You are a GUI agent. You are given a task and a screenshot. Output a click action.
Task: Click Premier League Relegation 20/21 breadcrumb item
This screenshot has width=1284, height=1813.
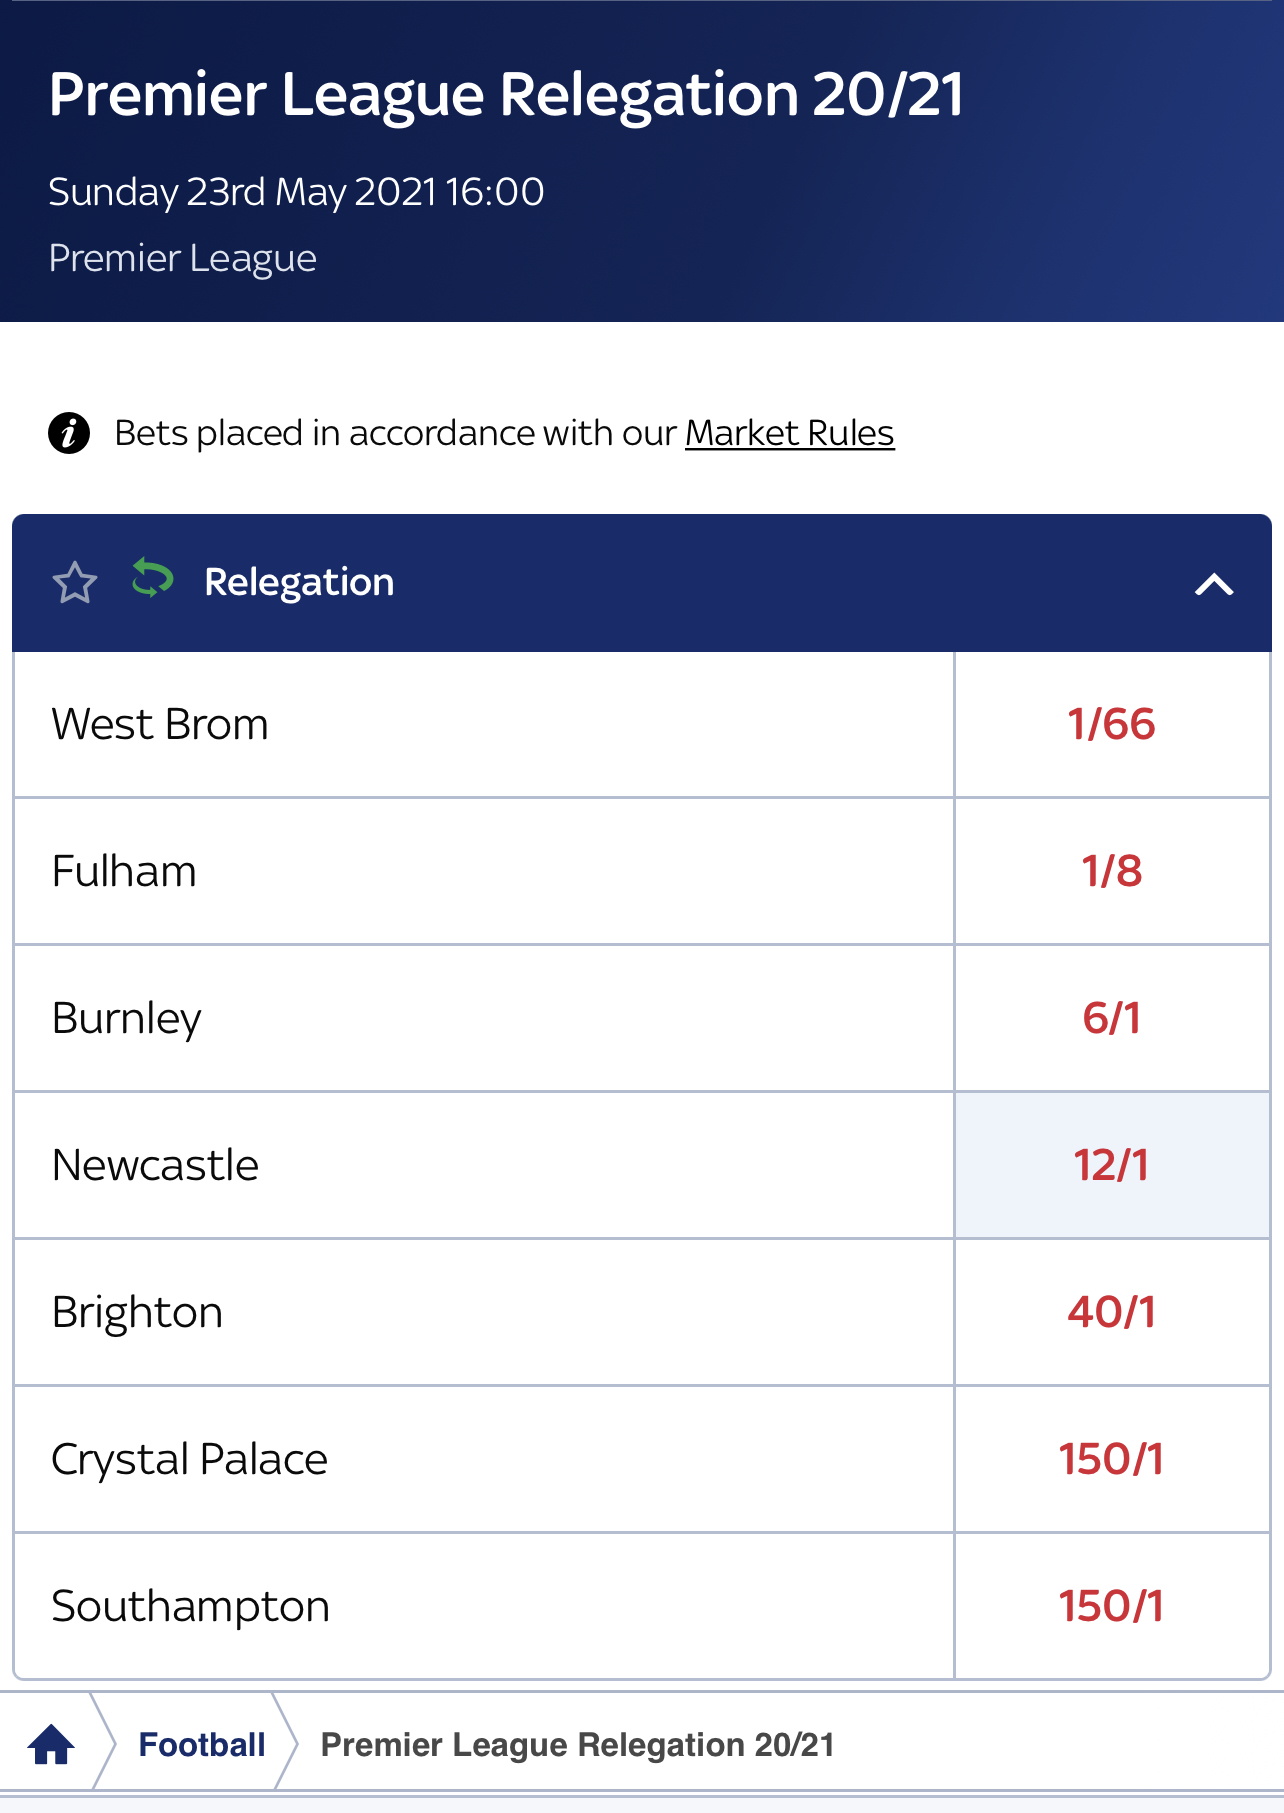tap(578, 1745)
